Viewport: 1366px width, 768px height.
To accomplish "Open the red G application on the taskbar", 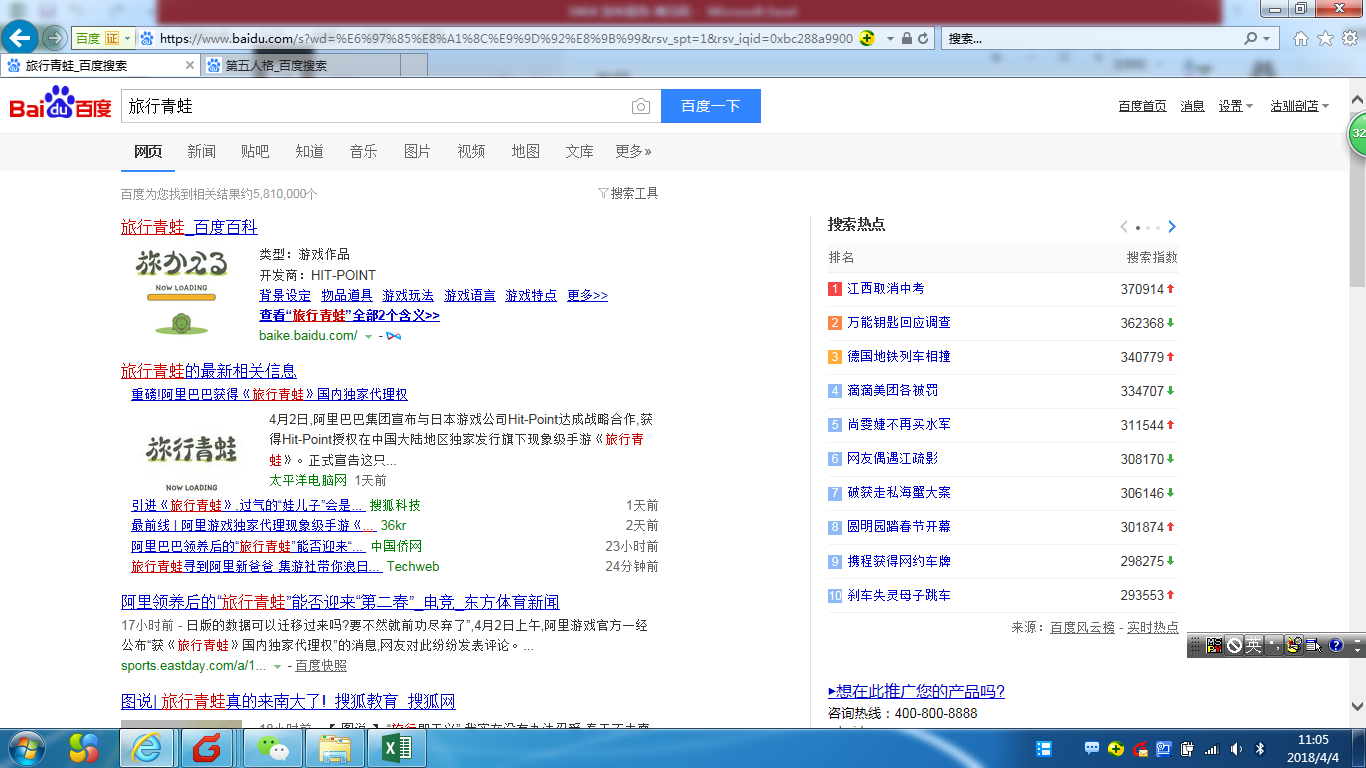I will (x=207, y=748).
